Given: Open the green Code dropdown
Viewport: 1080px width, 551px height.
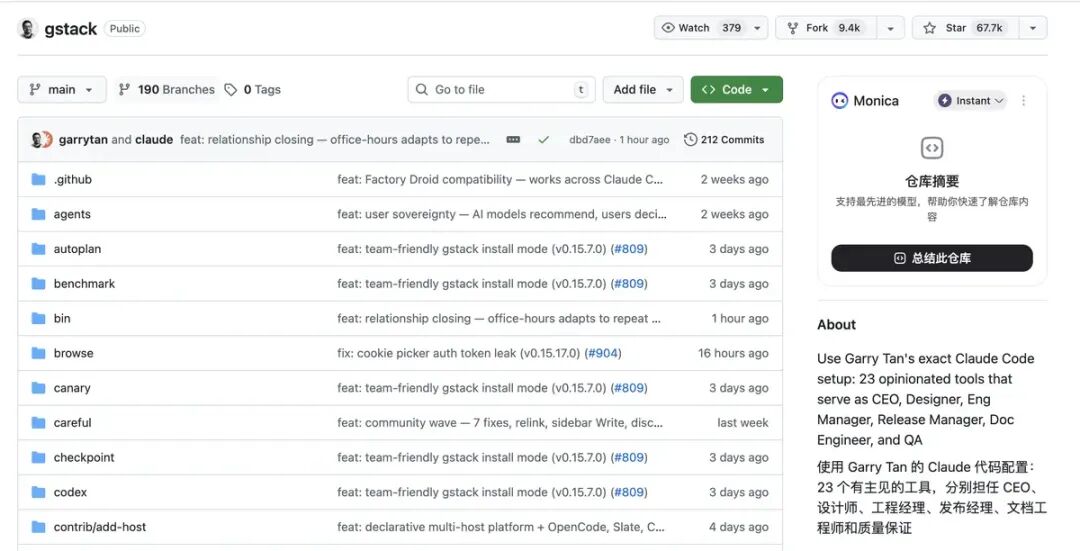Looking at the screenshot, I should 736,90.
